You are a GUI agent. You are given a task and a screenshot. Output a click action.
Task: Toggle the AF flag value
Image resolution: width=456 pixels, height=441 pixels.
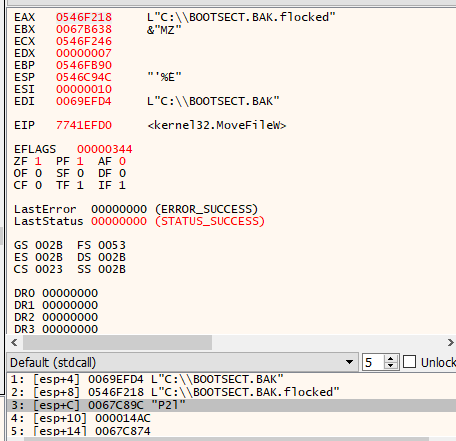(x=122, y=161)
